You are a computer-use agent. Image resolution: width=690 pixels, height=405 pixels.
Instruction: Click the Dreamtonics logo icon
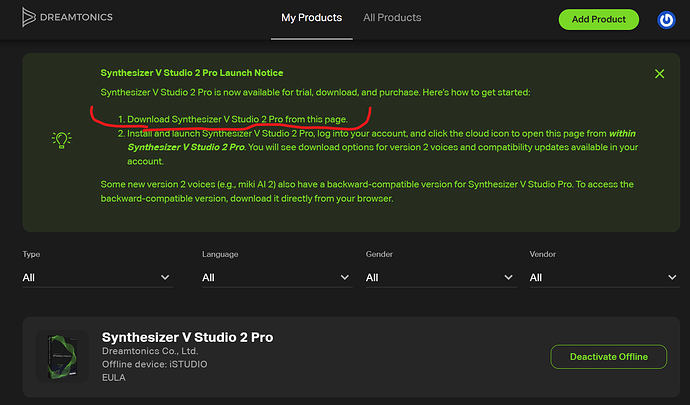[x=29, y=17]
